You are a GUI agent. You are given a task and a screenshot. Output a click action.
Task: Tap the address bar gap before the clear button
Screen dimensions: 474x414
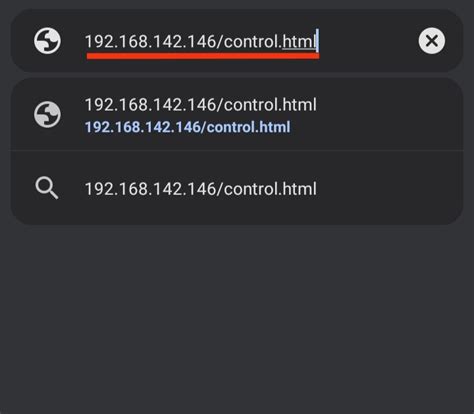click(368, 41)
